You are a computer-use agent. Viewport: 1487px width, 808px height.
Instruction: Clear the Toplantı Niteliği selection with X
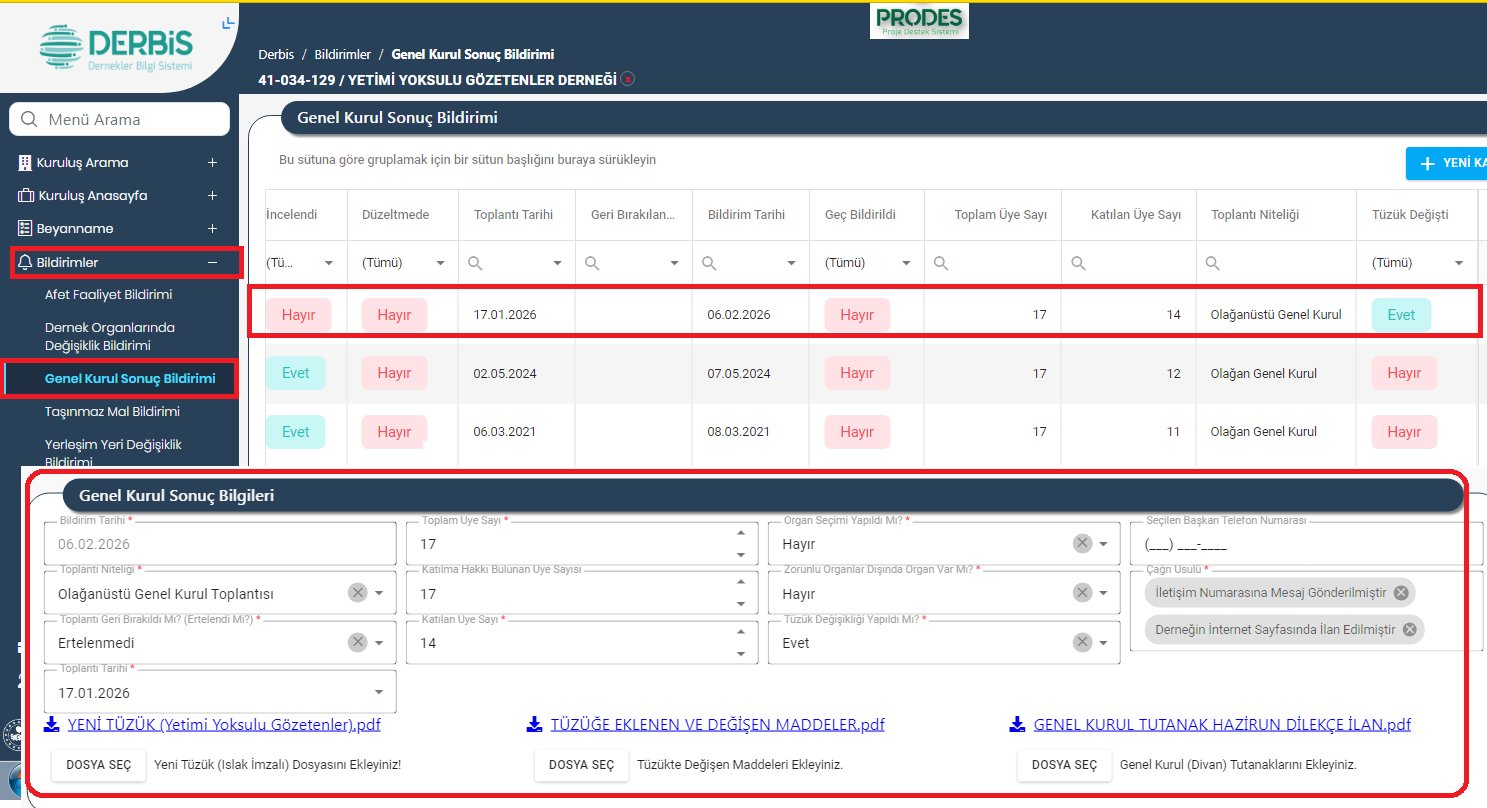tap(357, 593)
